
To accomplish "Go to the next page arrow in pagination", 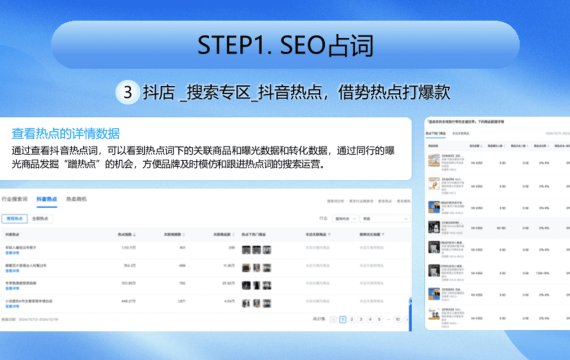I will pos(407,319).
